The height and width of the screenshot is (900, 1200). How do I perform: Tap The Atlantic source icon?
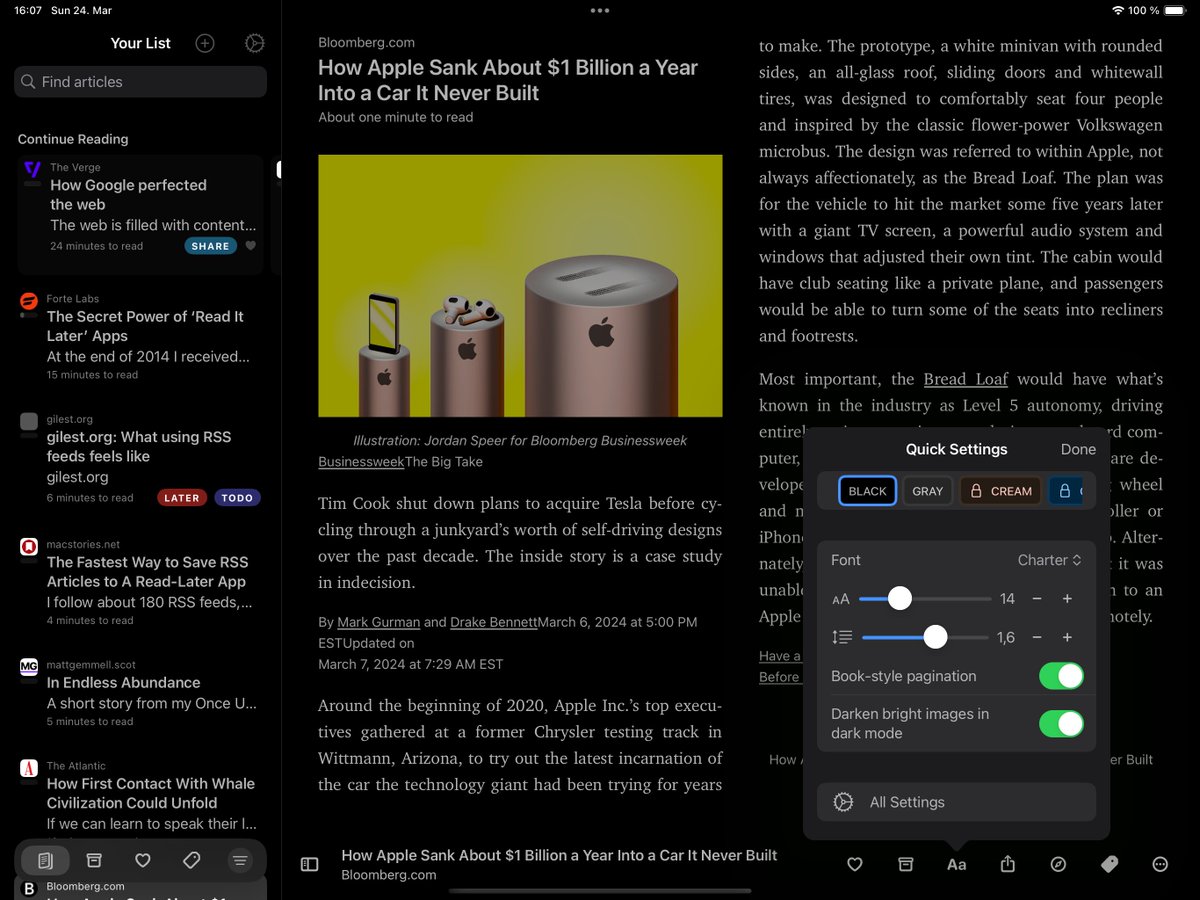point(29,768)
